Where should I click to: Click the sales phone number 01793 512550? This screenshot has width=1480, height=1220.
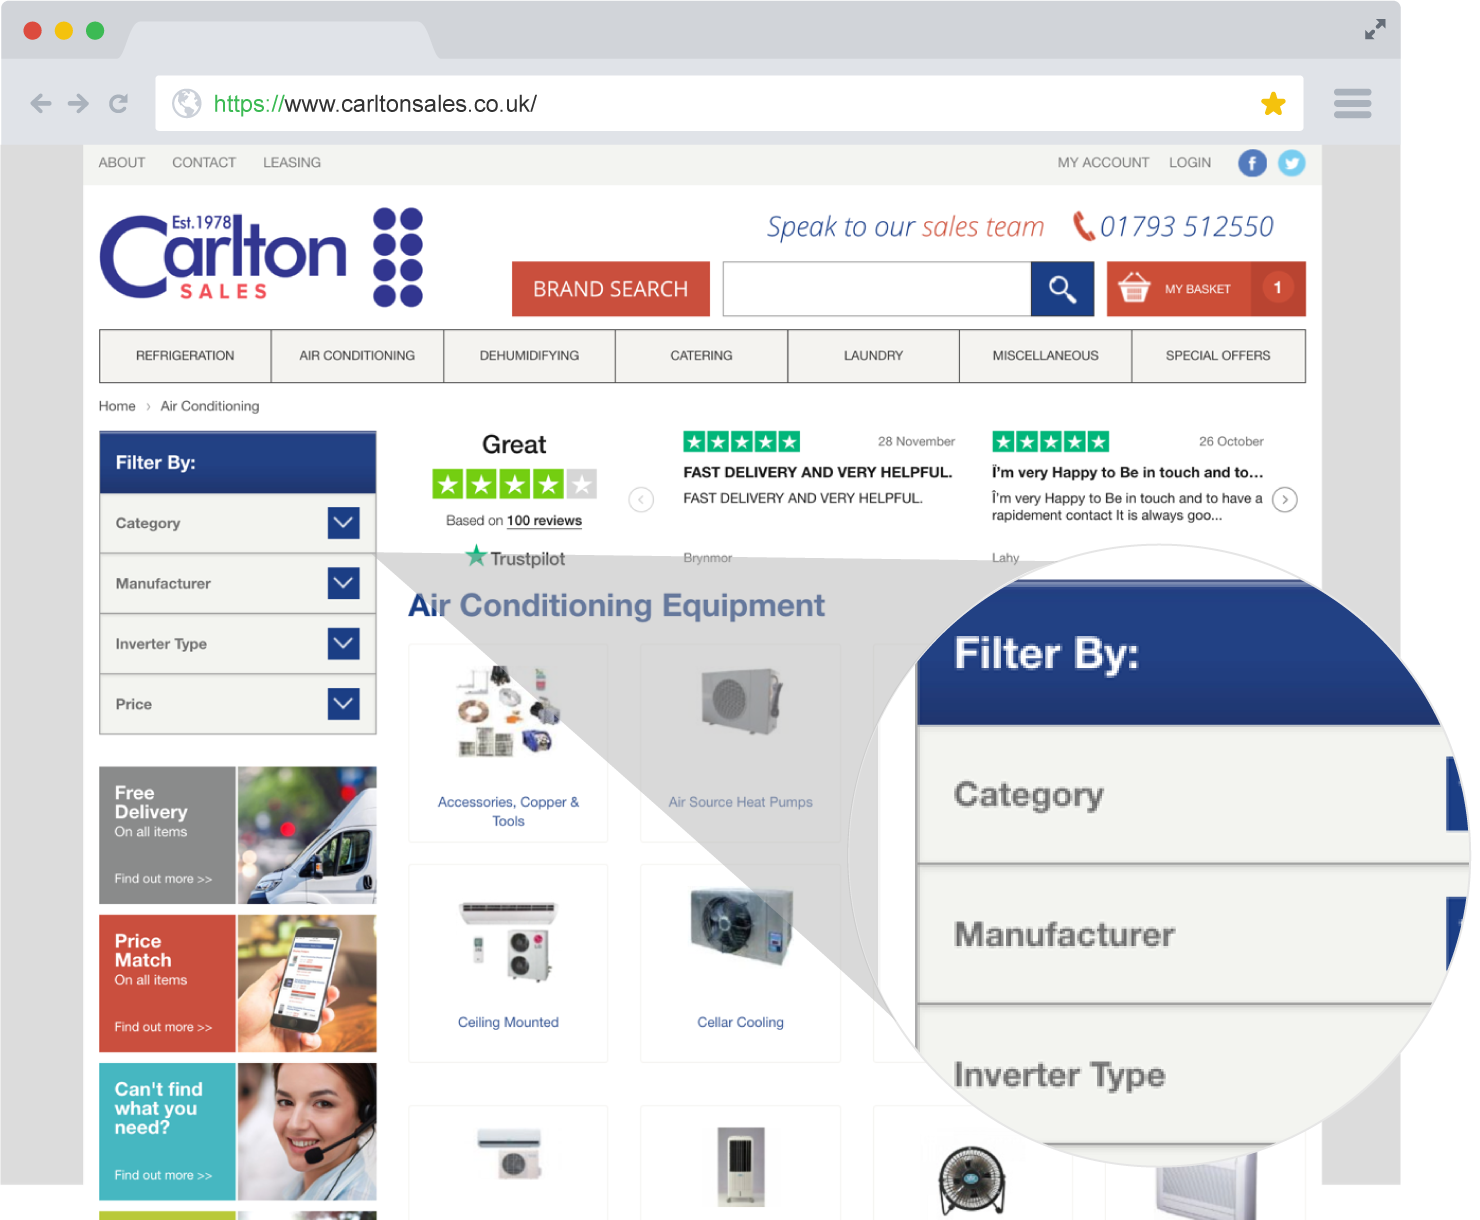(x=1187, y=227)
